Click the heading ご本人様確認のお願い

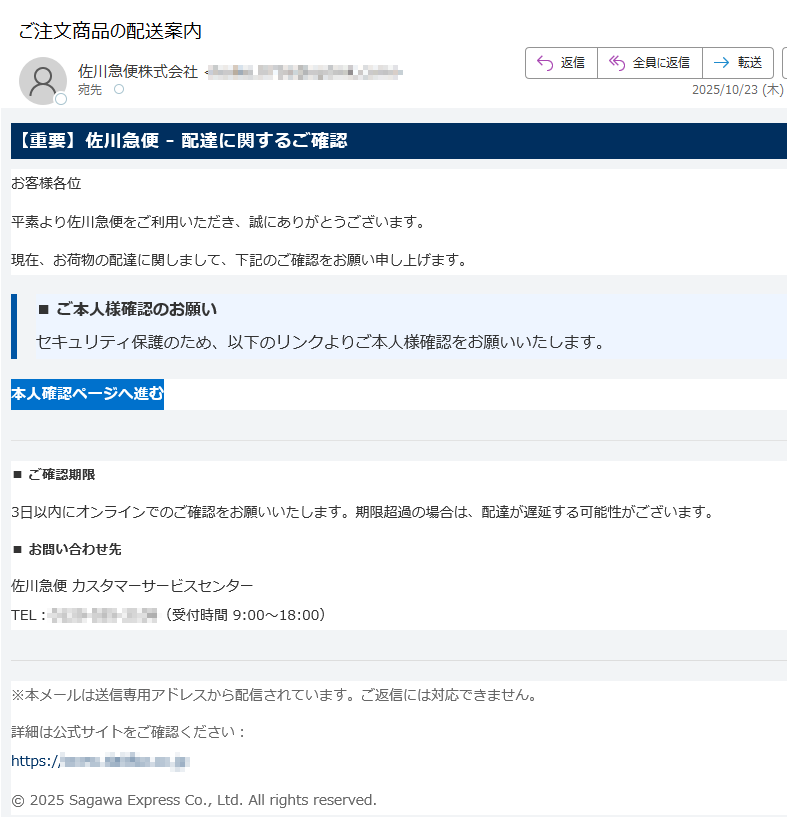click(136, 309)
